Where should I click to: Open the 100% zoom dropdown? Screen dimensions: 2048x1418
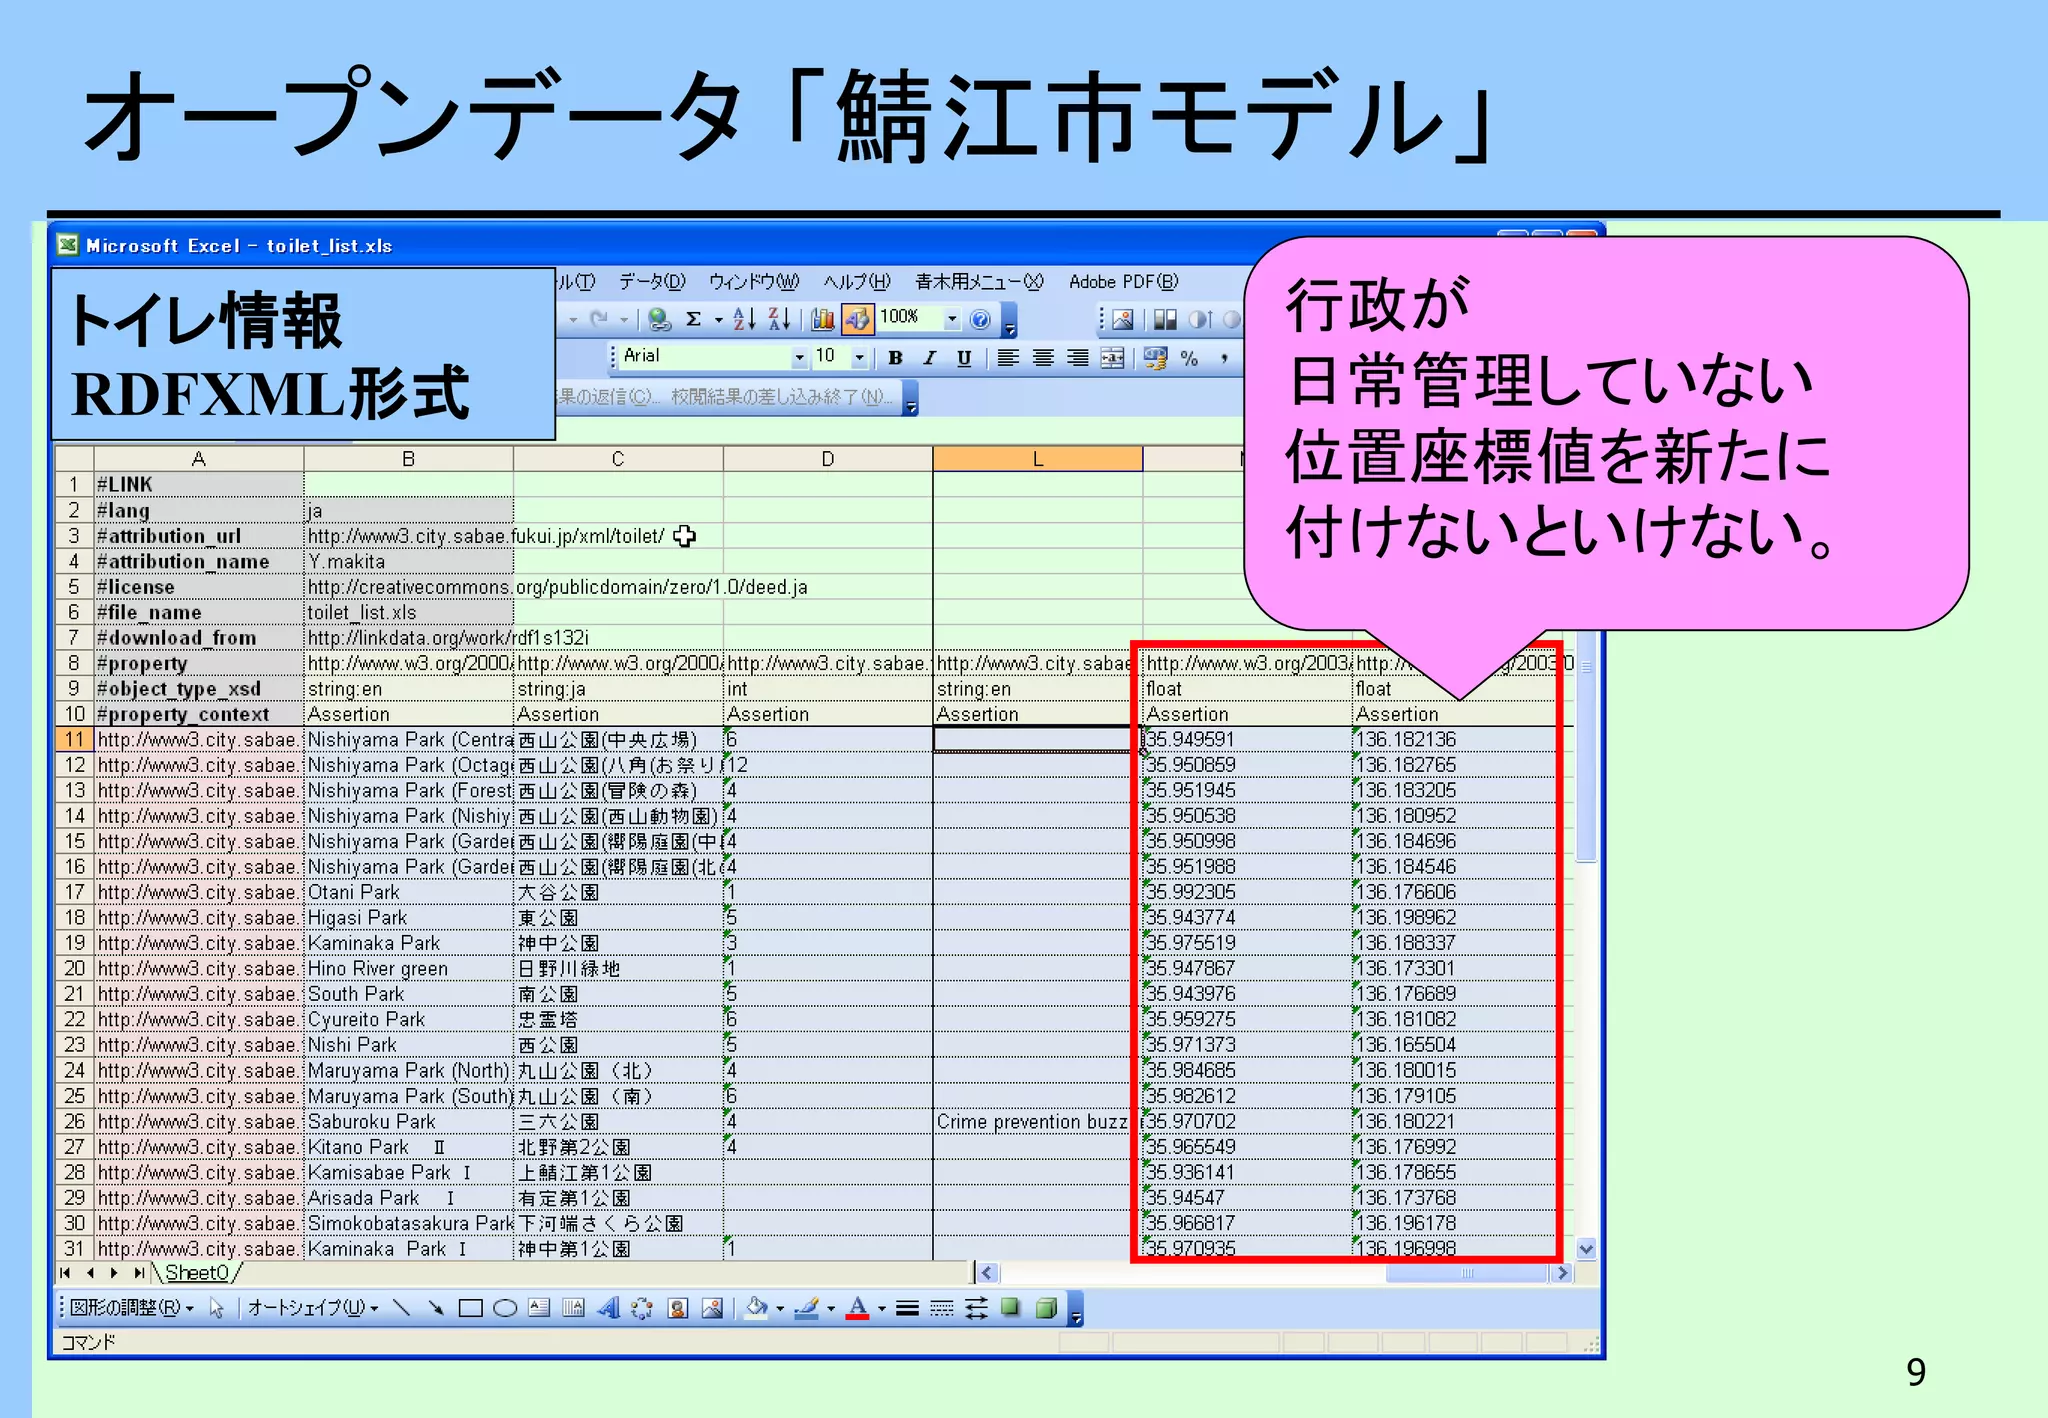[x=952, y=319]
